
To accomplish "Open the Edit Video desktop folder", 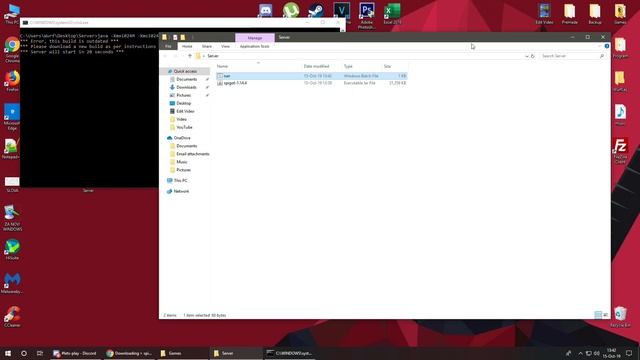I will click(x=544, y=14).
